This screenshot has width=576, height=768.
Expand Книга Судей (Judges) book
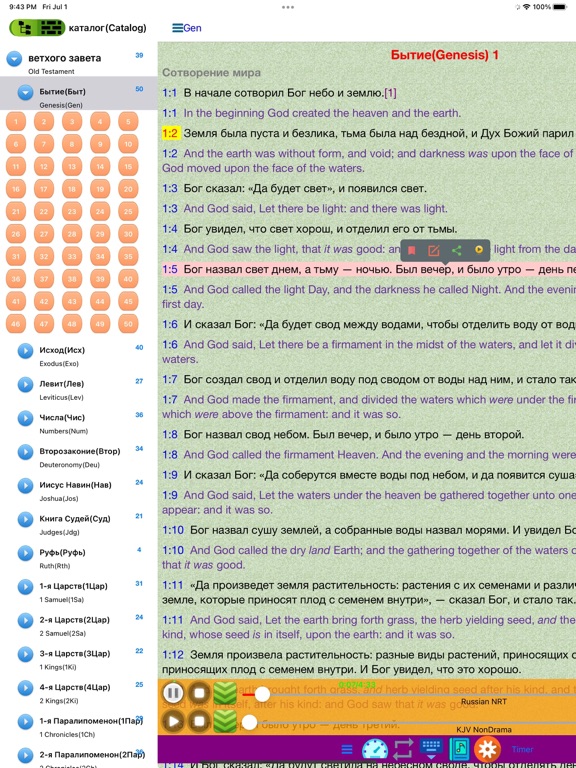[x=25, y=519]
